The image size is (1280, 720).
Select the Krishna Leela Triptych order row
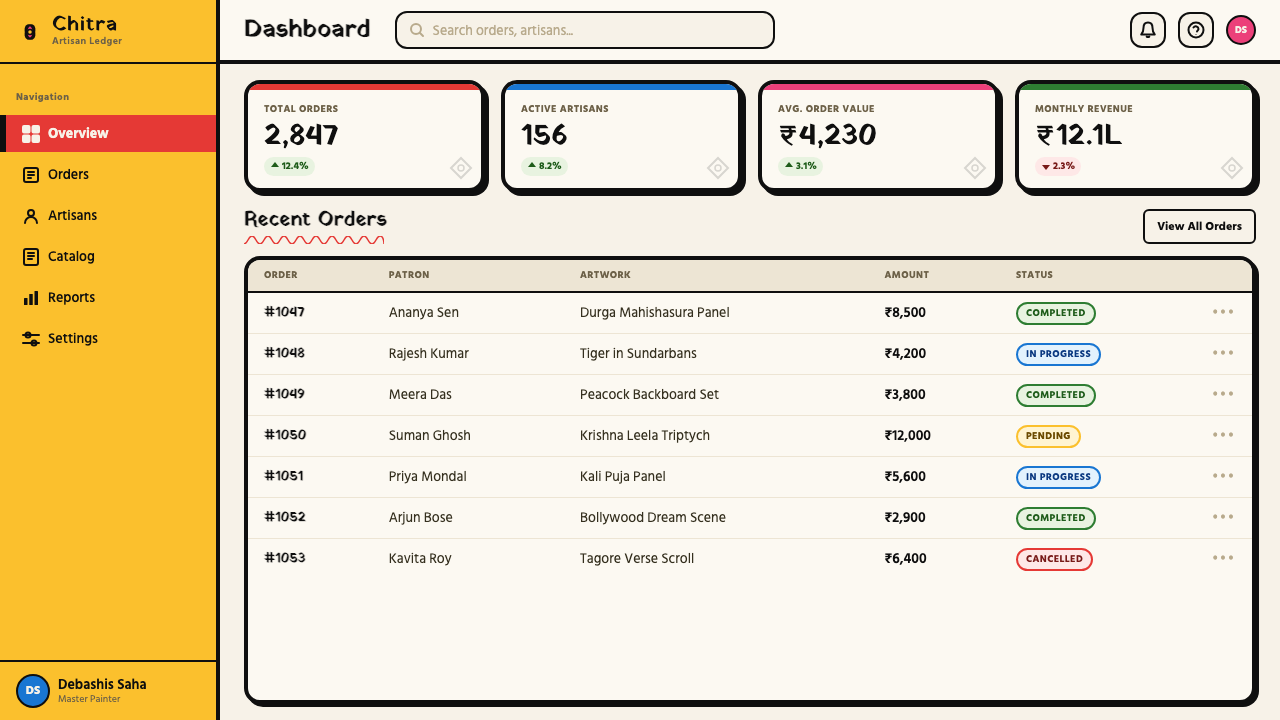point(750,436)
